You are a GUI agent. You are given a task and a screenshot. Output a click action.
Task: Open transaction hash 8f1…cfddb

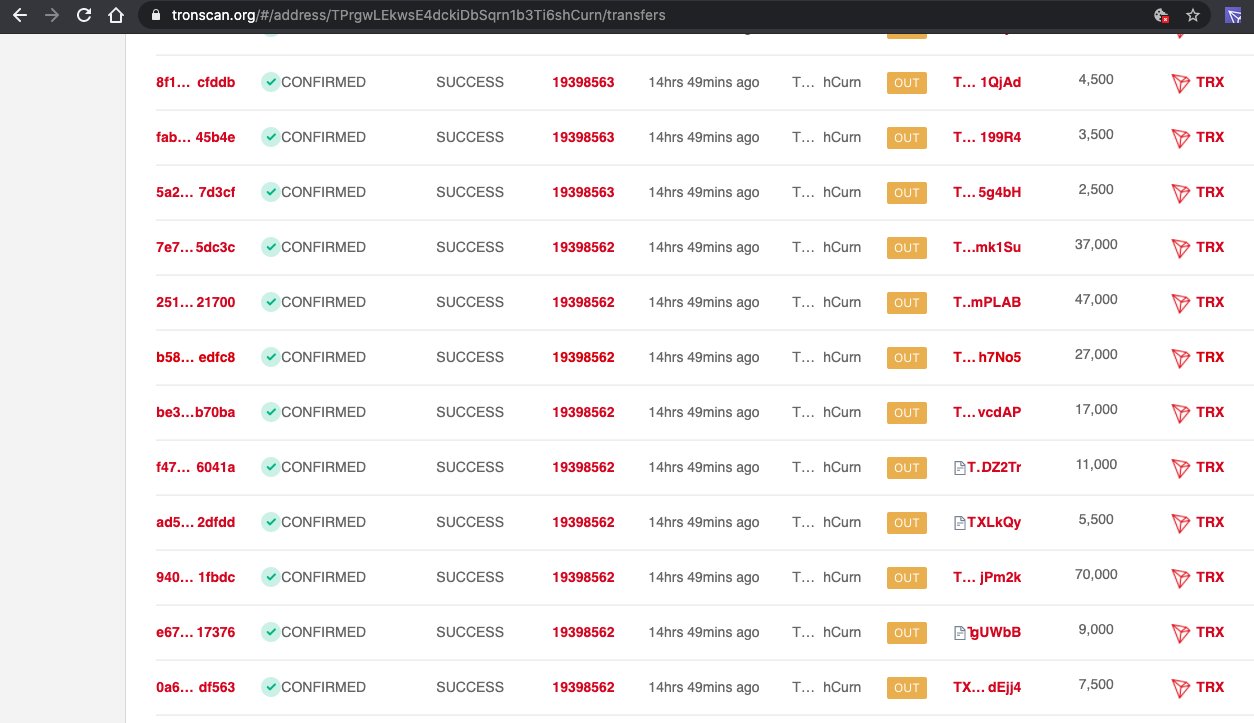196,82
